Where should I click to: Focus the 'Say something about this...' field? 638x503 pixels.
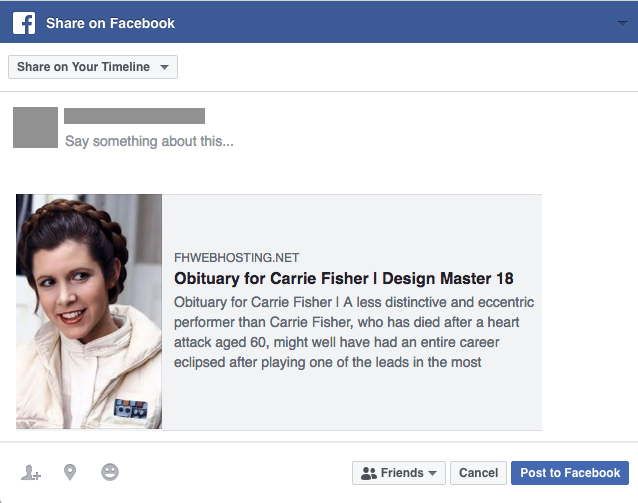point(149,142)
